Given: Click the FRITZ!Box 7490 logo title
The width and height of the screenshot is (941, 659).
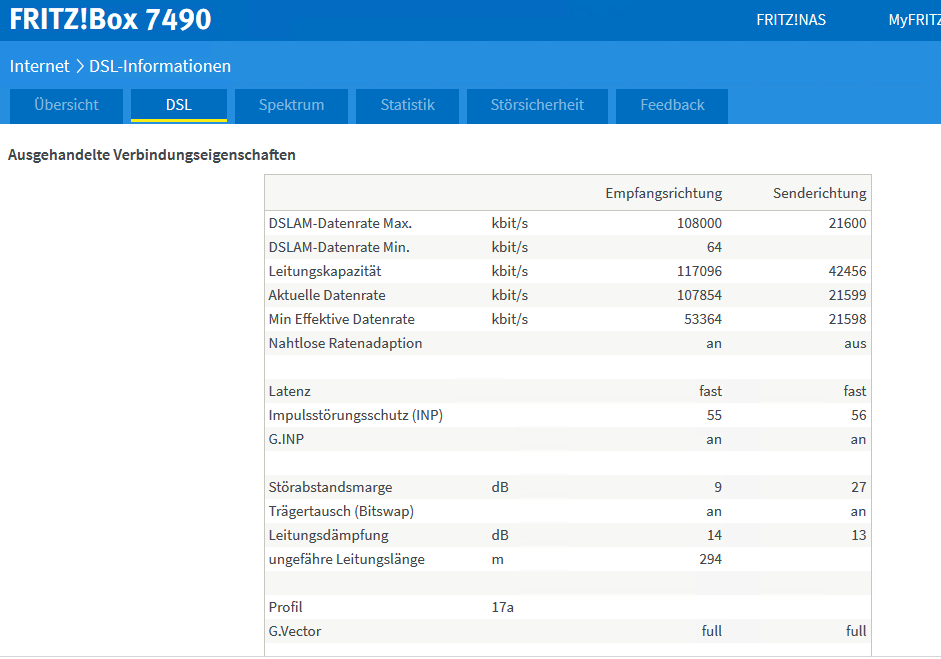Looking at the screenshot, I should (x=110, y=19).
